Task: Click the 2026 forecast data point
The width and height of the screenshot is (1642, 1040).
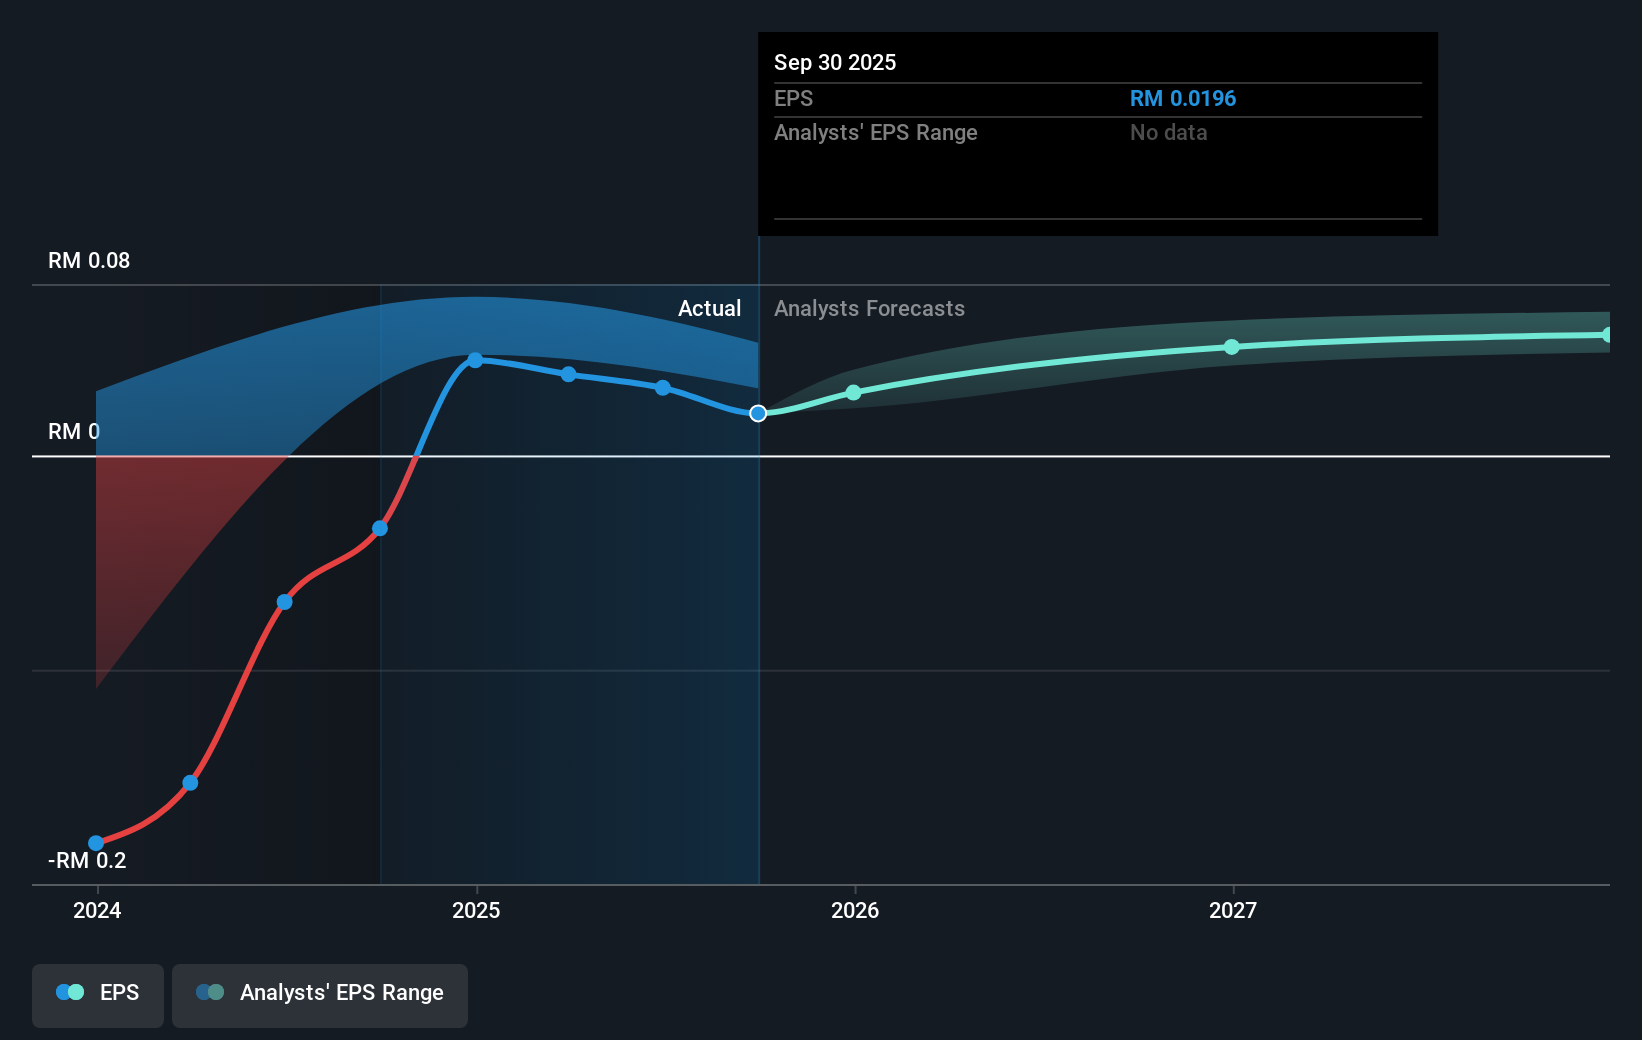Action: pos(853,393)
